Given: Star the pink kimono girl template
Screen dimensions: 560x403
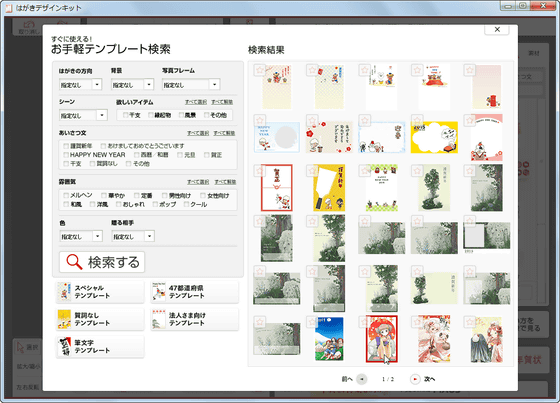Looking at the screenshot, I should (417, 322).
